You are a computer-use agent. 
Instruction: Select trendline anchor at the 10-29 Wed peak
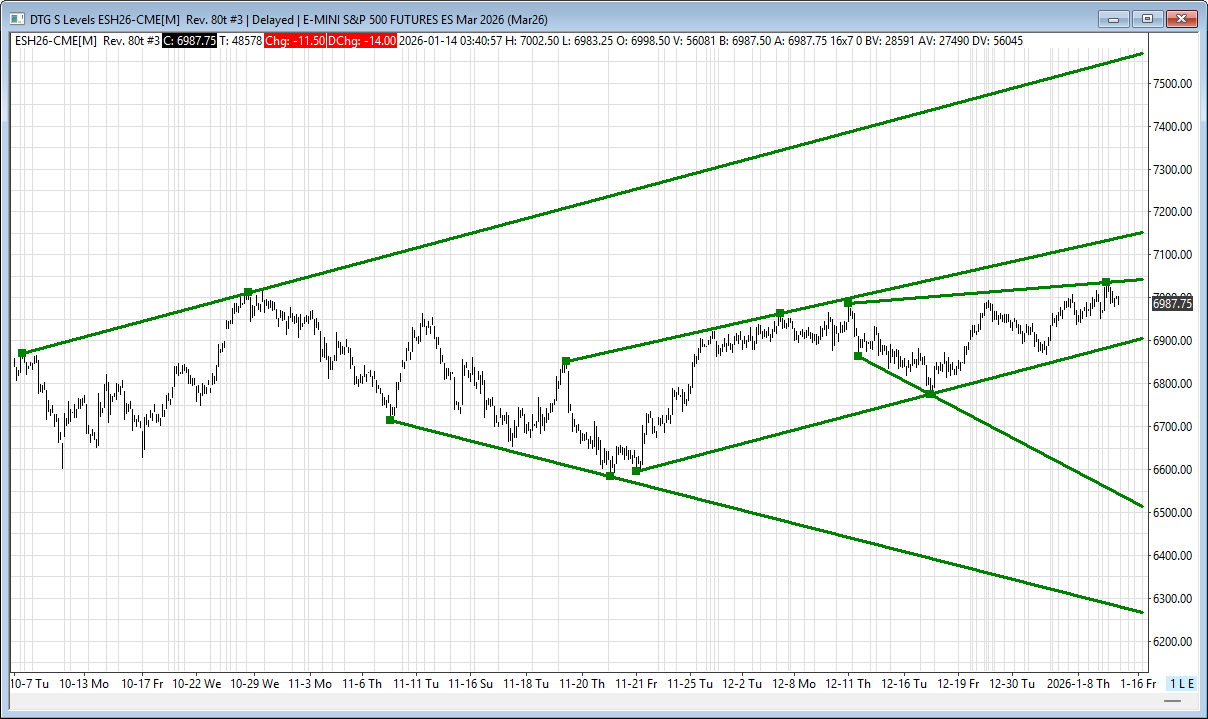[248, 292]
